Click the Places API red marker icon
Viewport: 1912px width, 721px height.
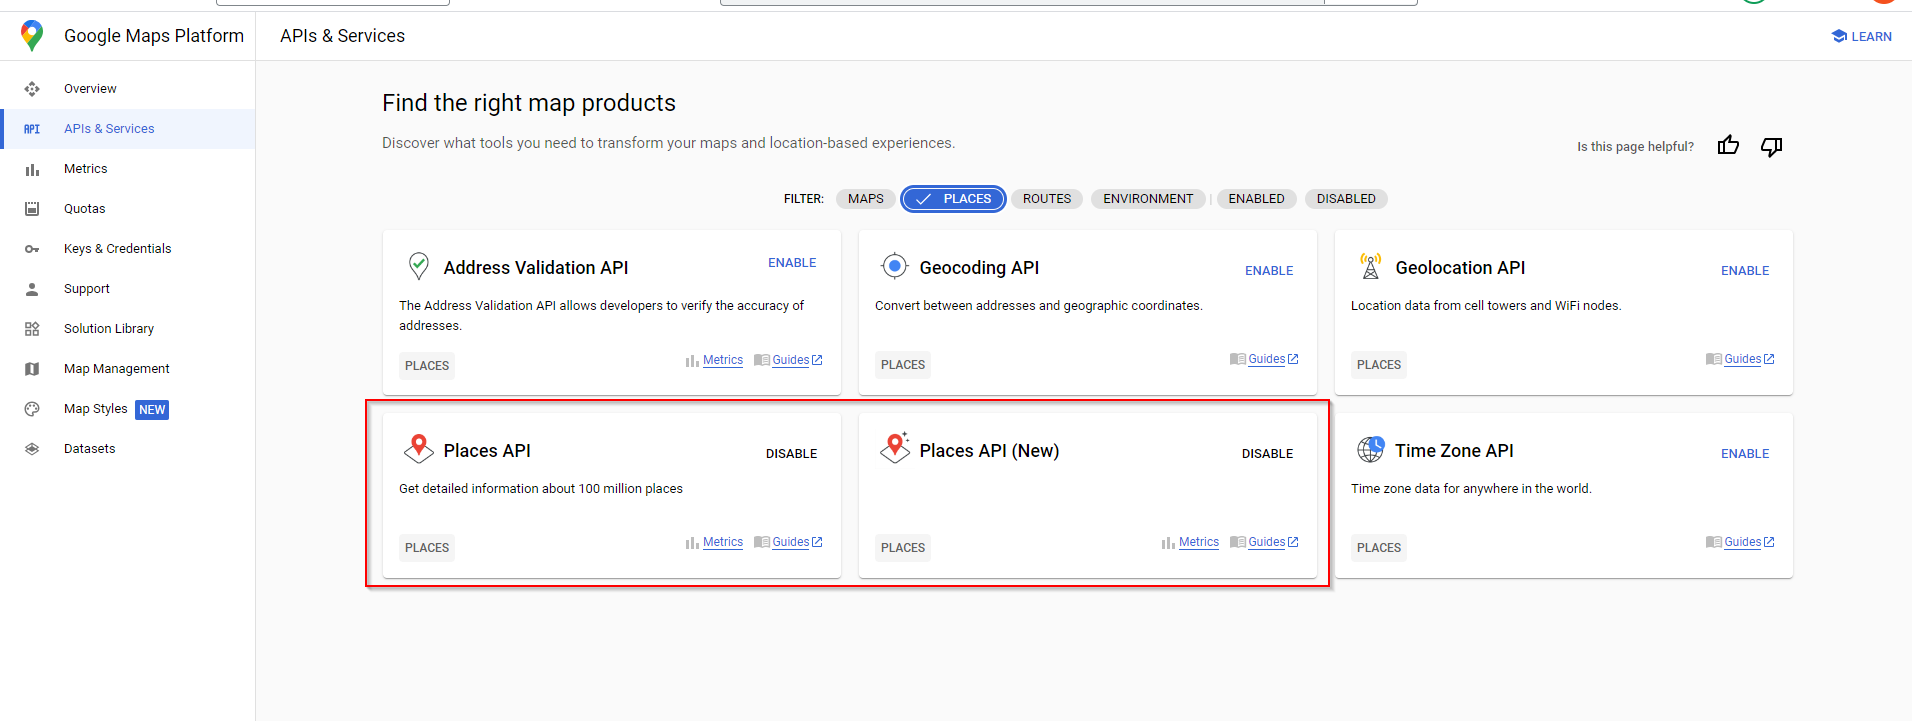pyautogui.click(x=419, y=448)
